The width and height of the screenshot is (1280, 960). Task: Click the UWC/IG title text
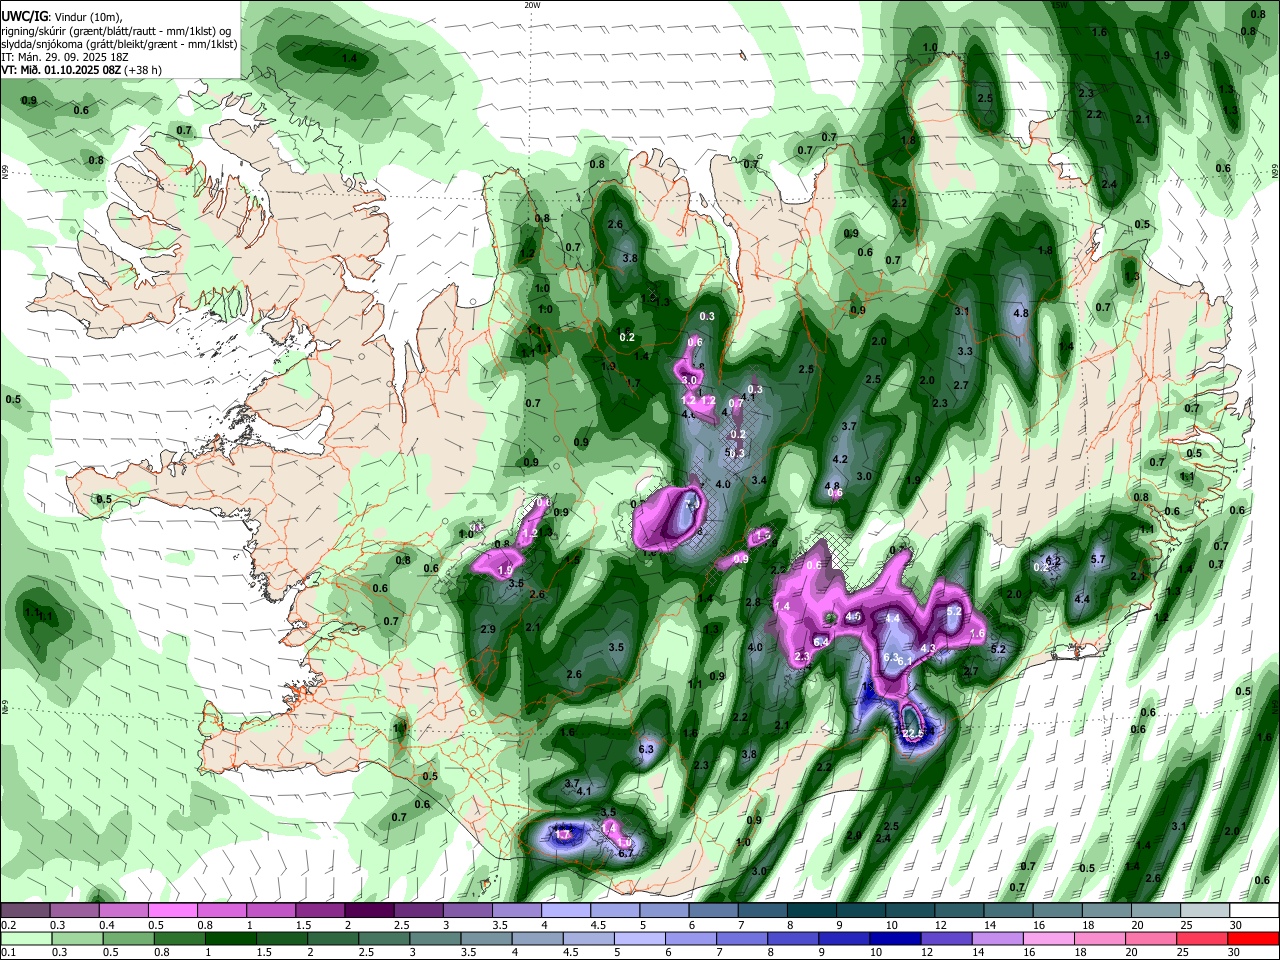pos(24,17)
